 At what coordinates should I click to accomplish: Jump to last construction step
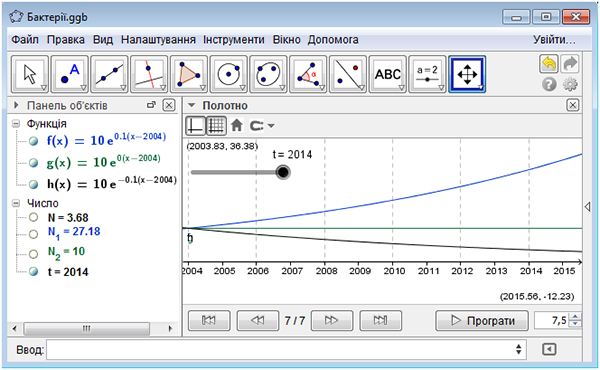point(381,320)
